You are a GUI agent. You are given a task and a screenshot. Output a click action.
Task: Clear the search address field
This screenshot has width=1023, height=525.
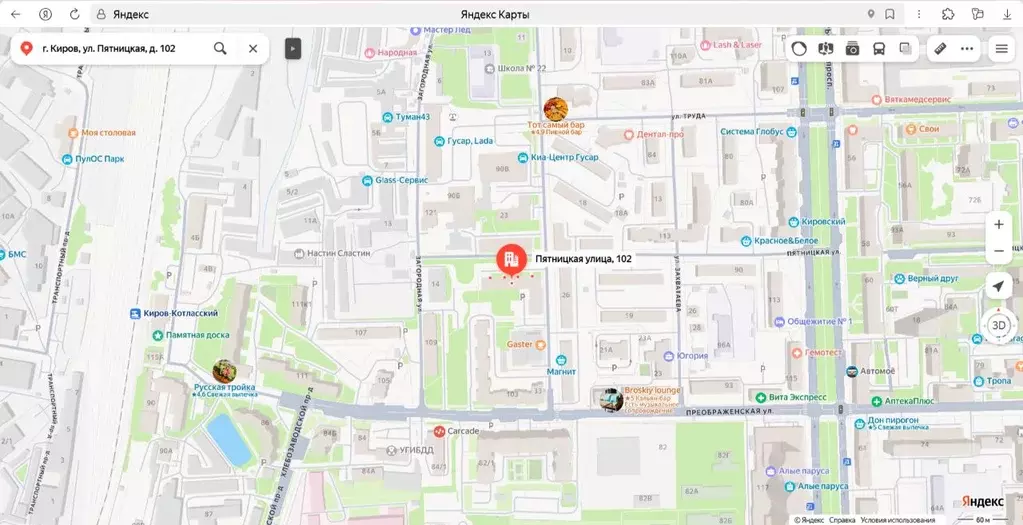(253, 48)
